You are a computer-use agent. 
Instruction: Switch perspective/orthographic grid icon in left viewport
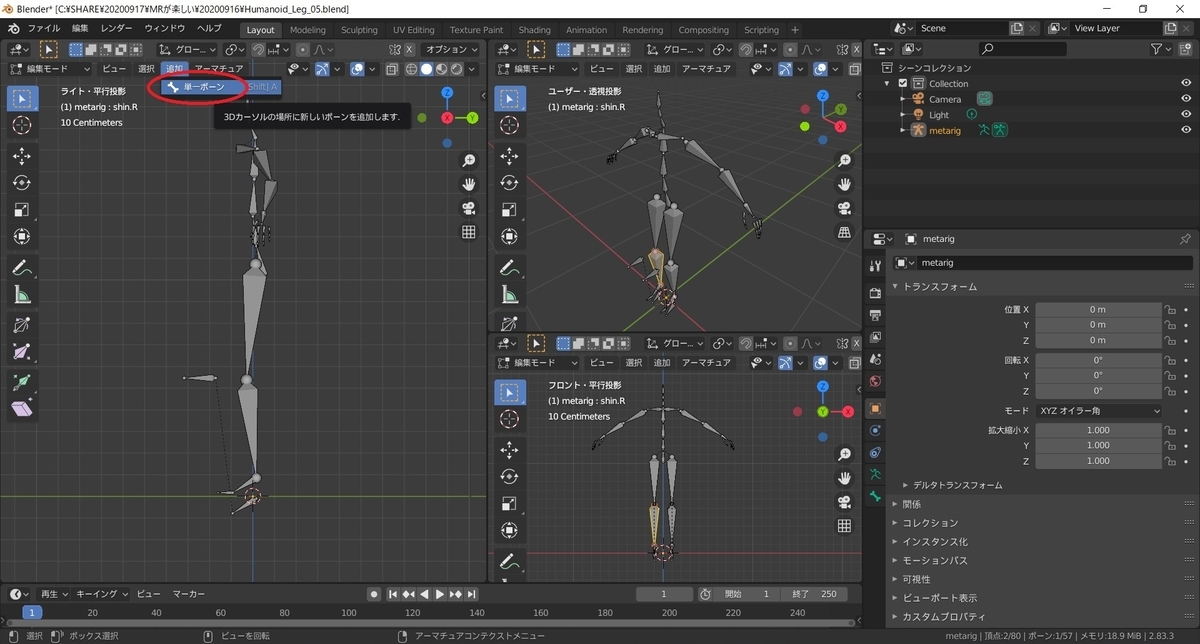click(x=468, y=232)
